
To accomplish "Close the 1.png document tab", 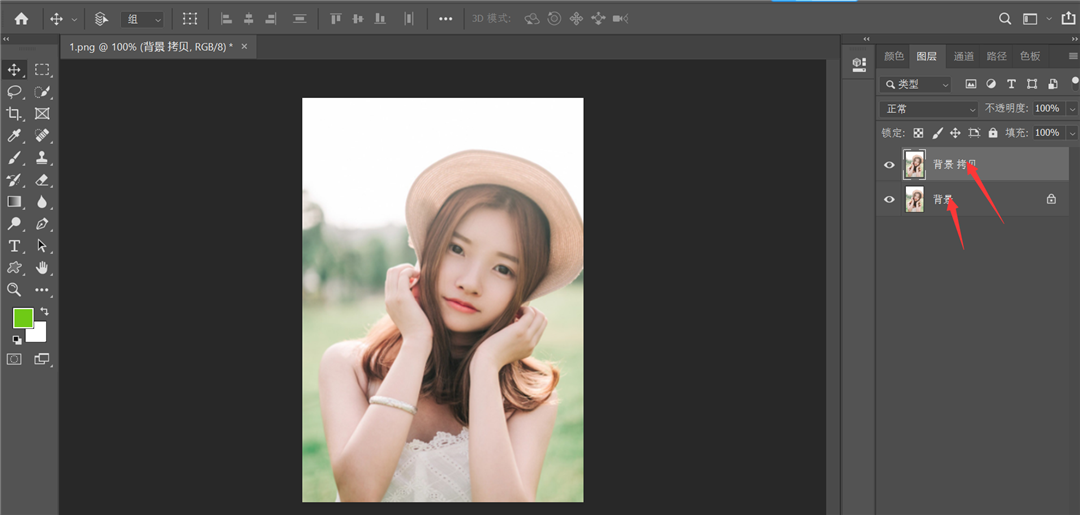I will 245,47.
